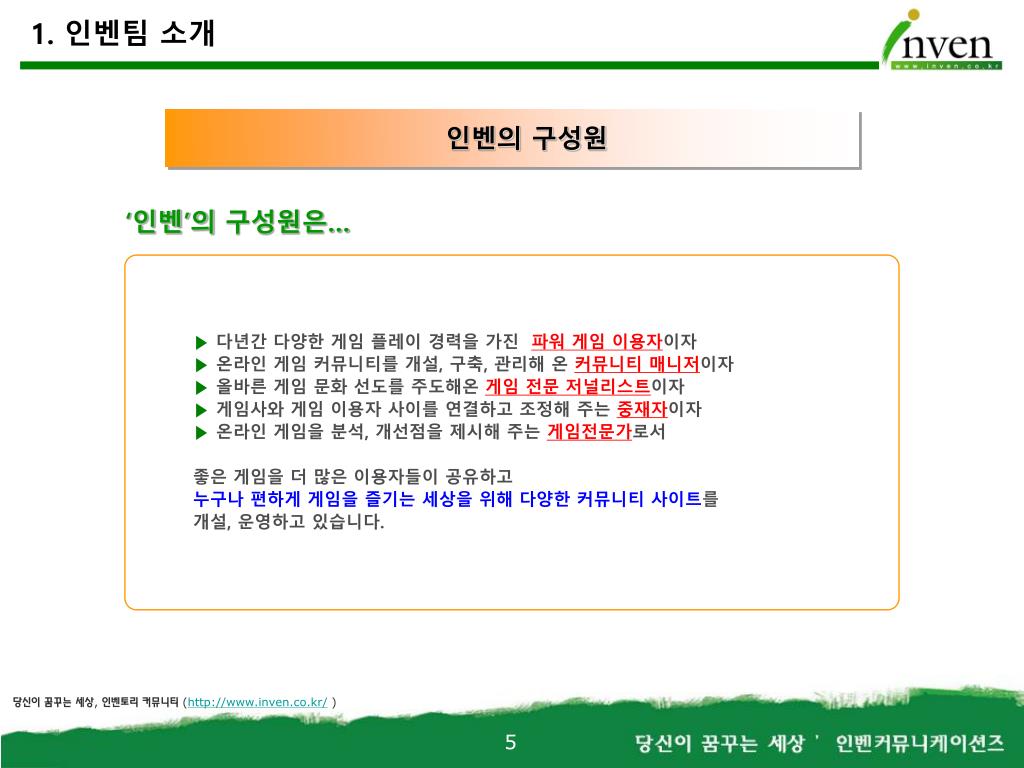This screenshot has width=1024, height=768.
Task: Click the red underlined word '게임전문가'
Action: pyautogui.click(x=589, y=432)
